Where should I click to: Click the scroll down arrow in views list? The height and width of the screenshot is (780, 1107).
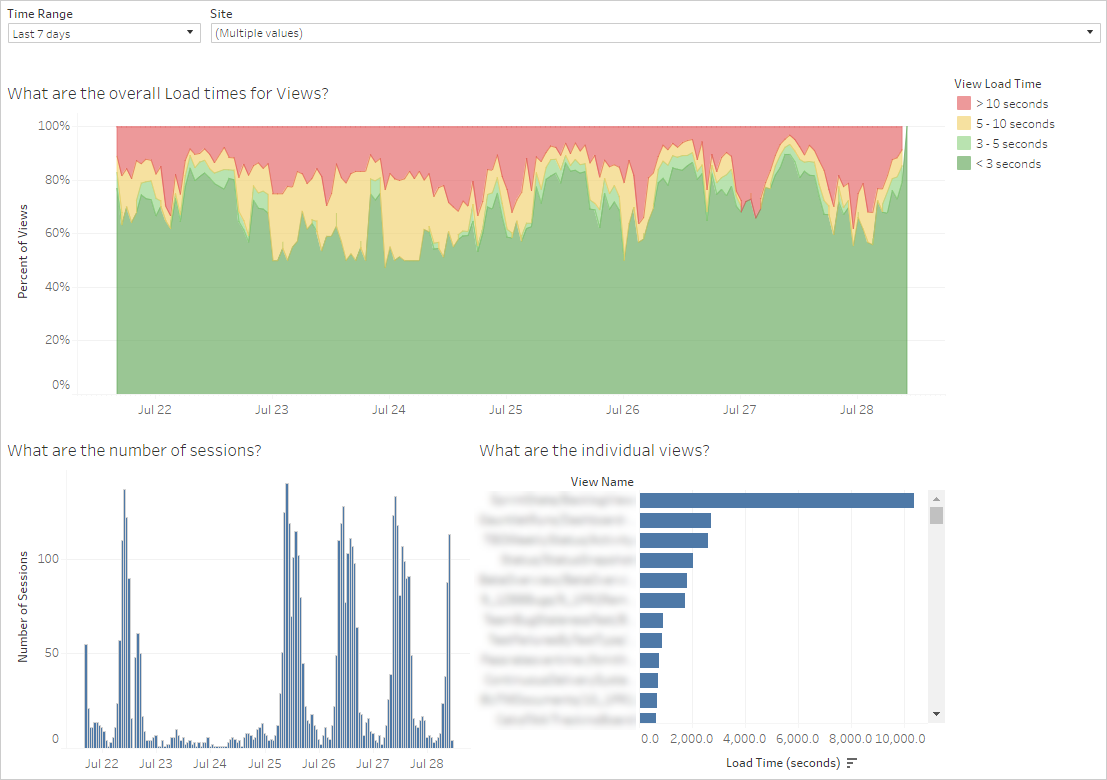[936, 714]
